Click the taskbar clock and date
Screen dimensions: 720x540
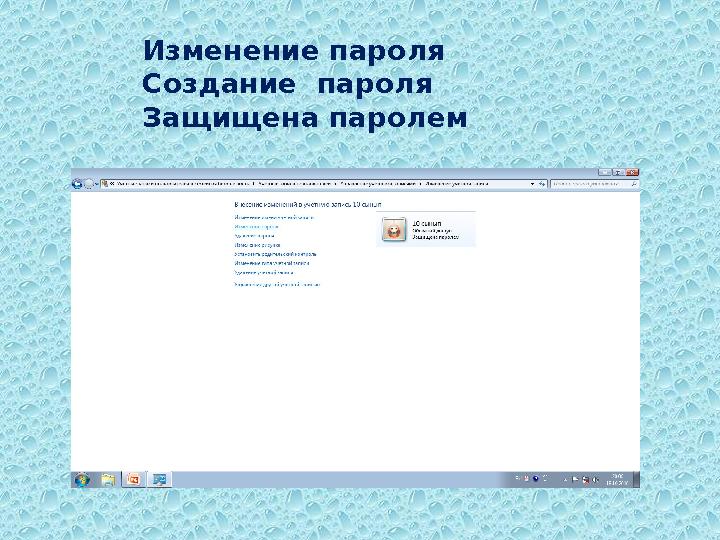click(x=617, y=480)
